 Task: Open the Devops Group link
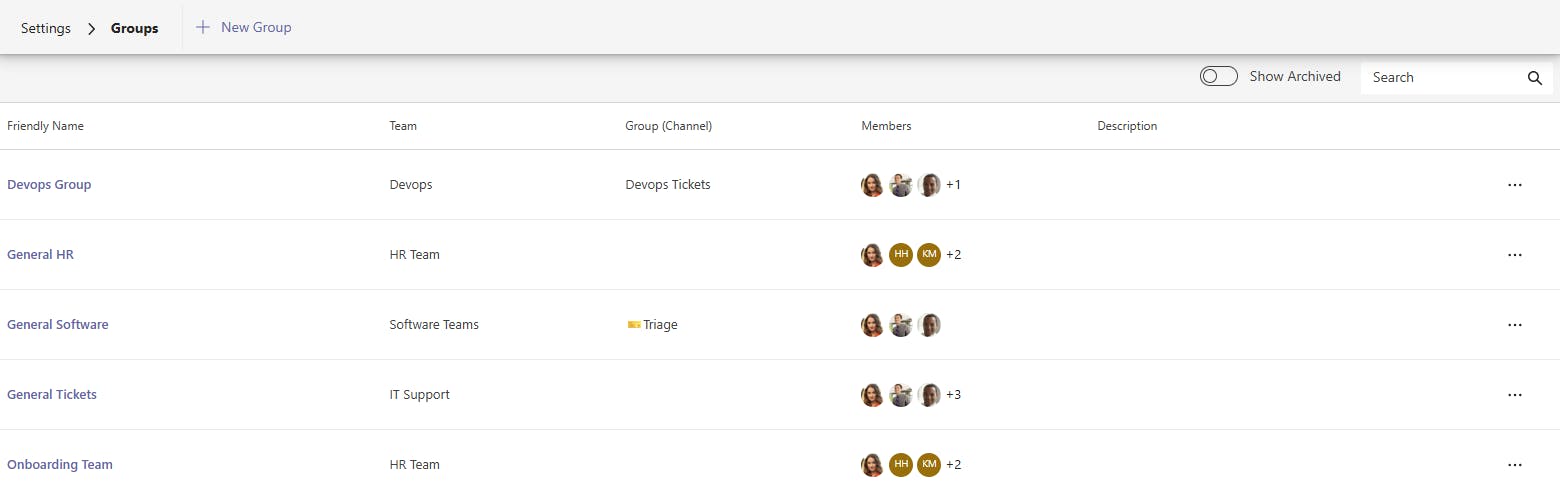[x=49, y=185]
